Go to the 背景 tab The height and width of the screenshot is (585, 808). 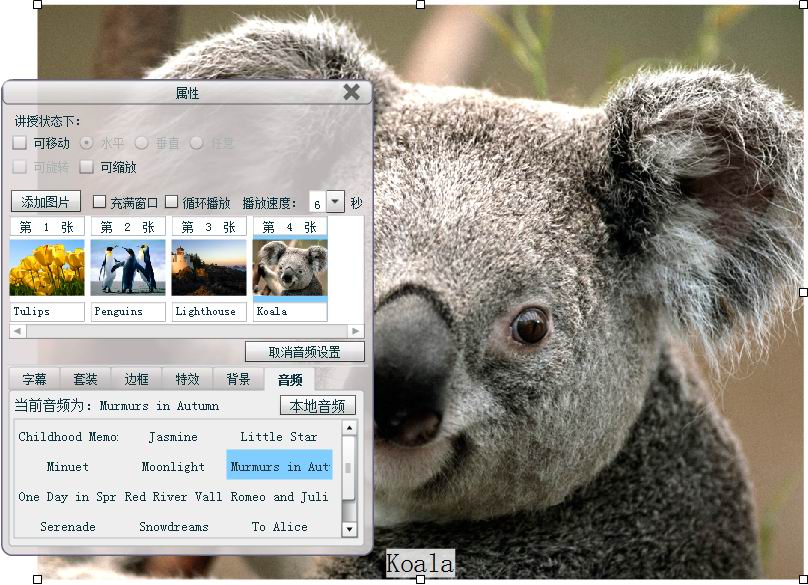(x=238, y=379)
